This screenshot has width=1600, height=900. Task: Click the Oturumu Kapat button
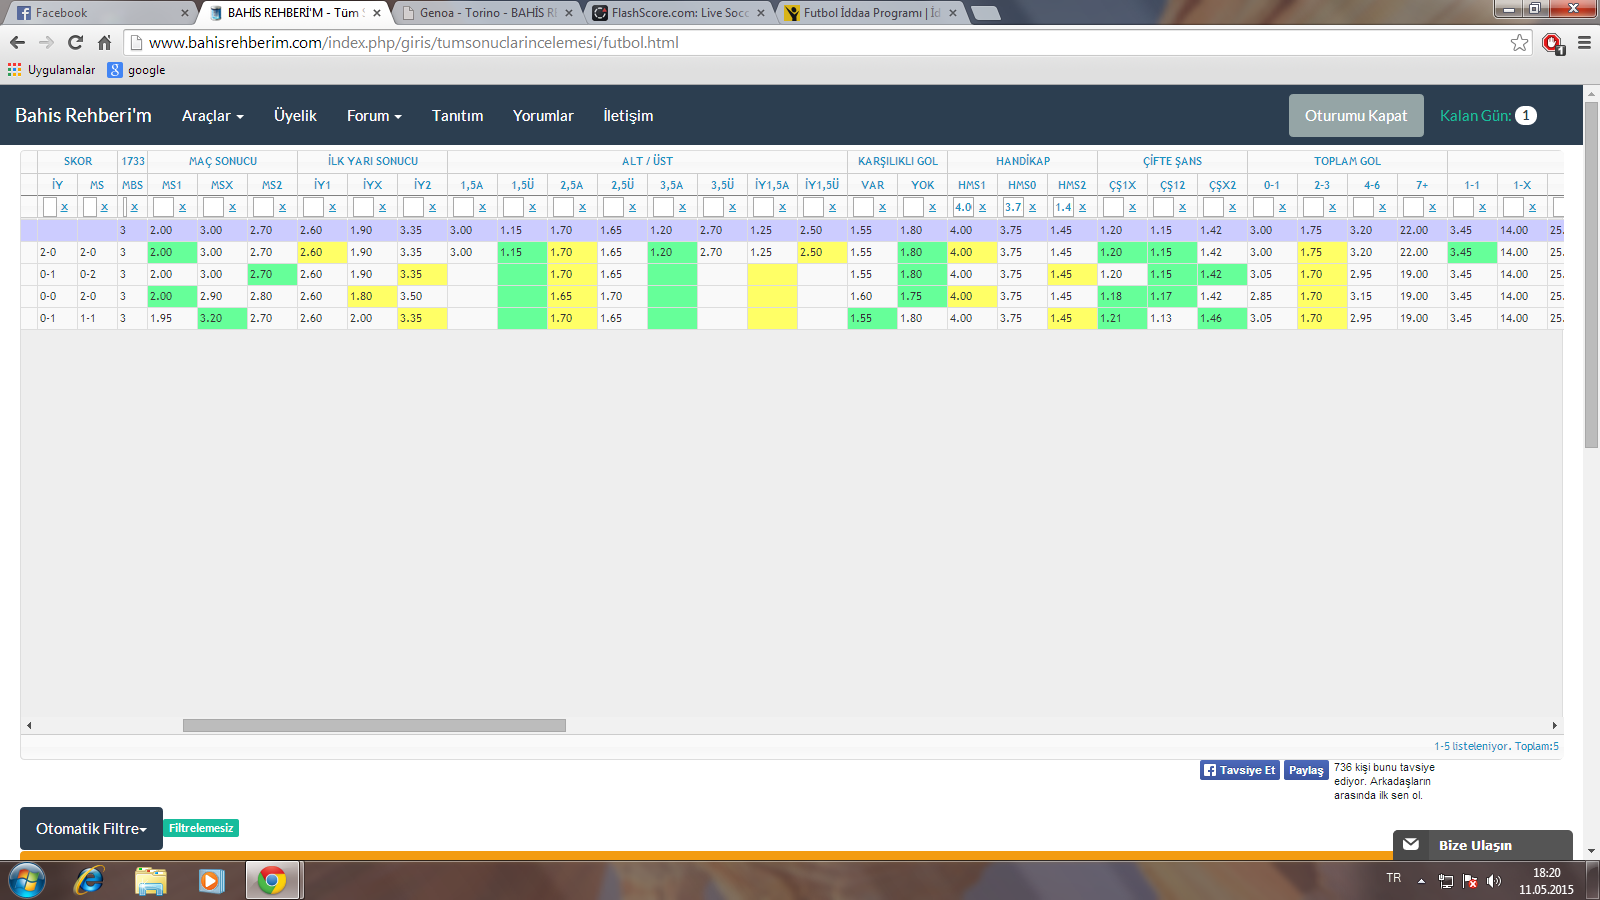1355,116
